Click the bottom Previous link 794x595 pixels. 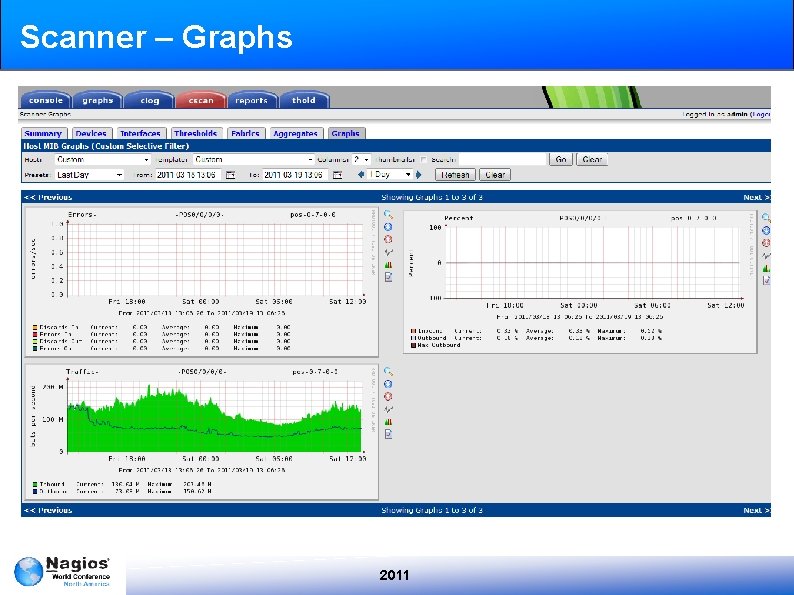[48, 510]
